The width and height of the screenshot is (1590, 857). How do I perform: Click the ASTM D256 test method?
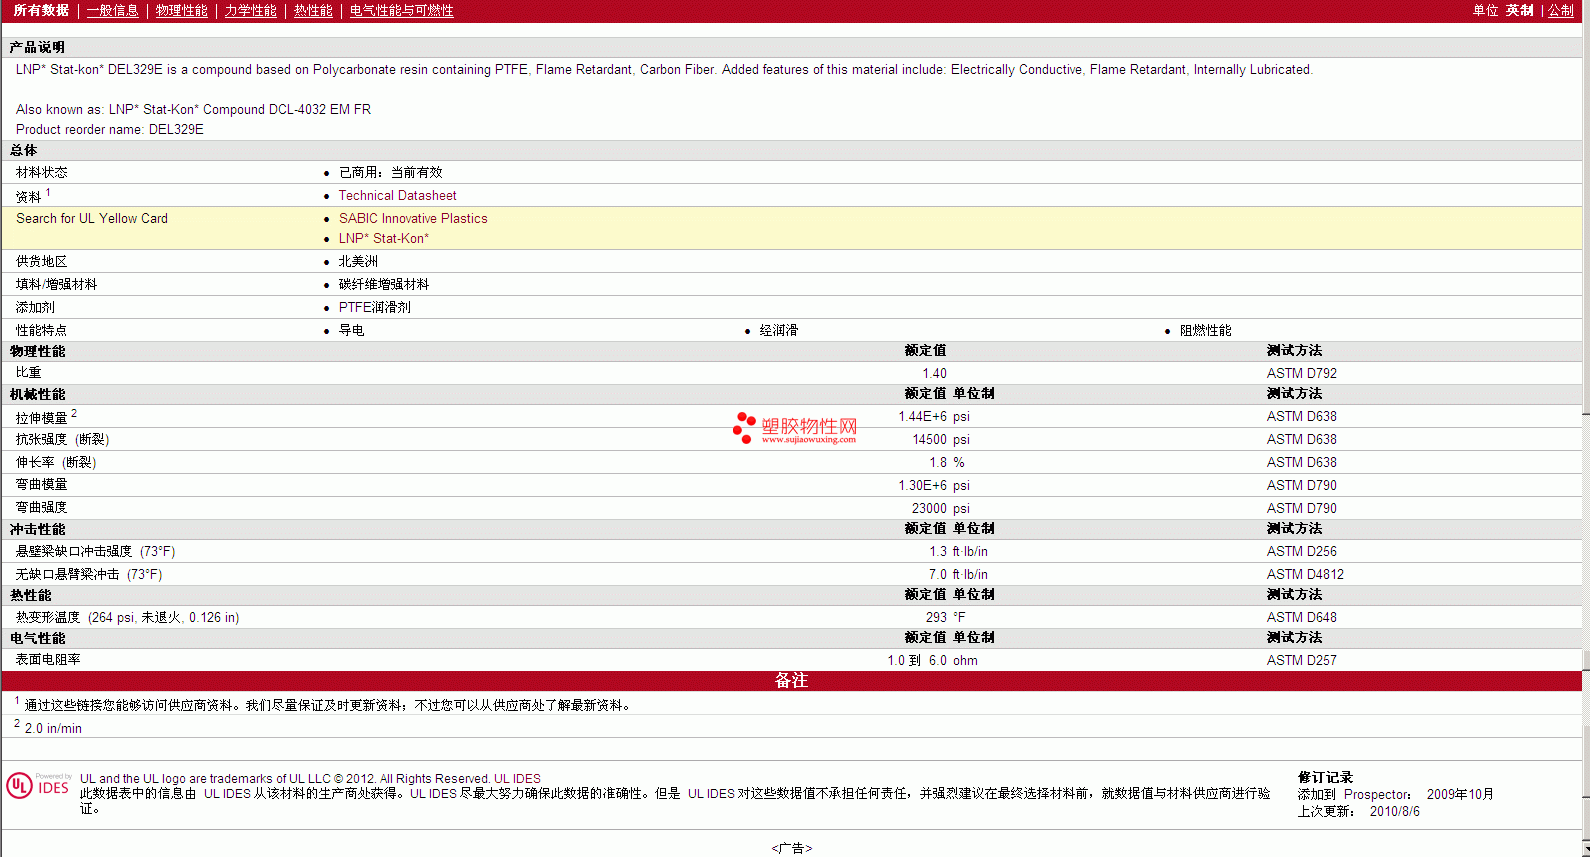[1301, 552]
